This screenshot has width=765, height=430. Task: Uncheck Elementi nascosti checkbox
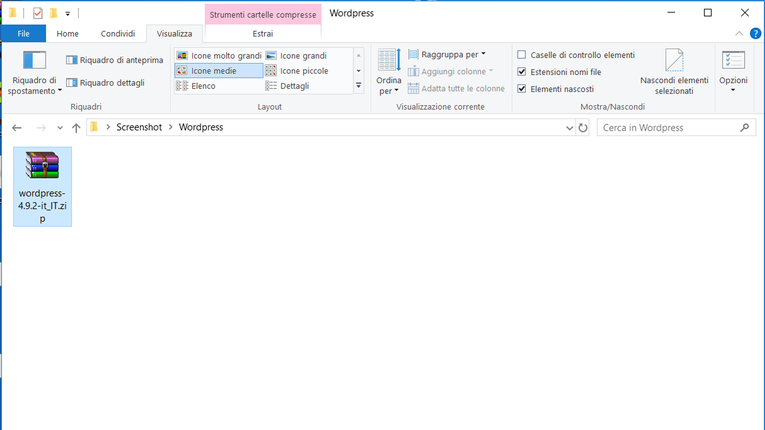tap(522, 89)
